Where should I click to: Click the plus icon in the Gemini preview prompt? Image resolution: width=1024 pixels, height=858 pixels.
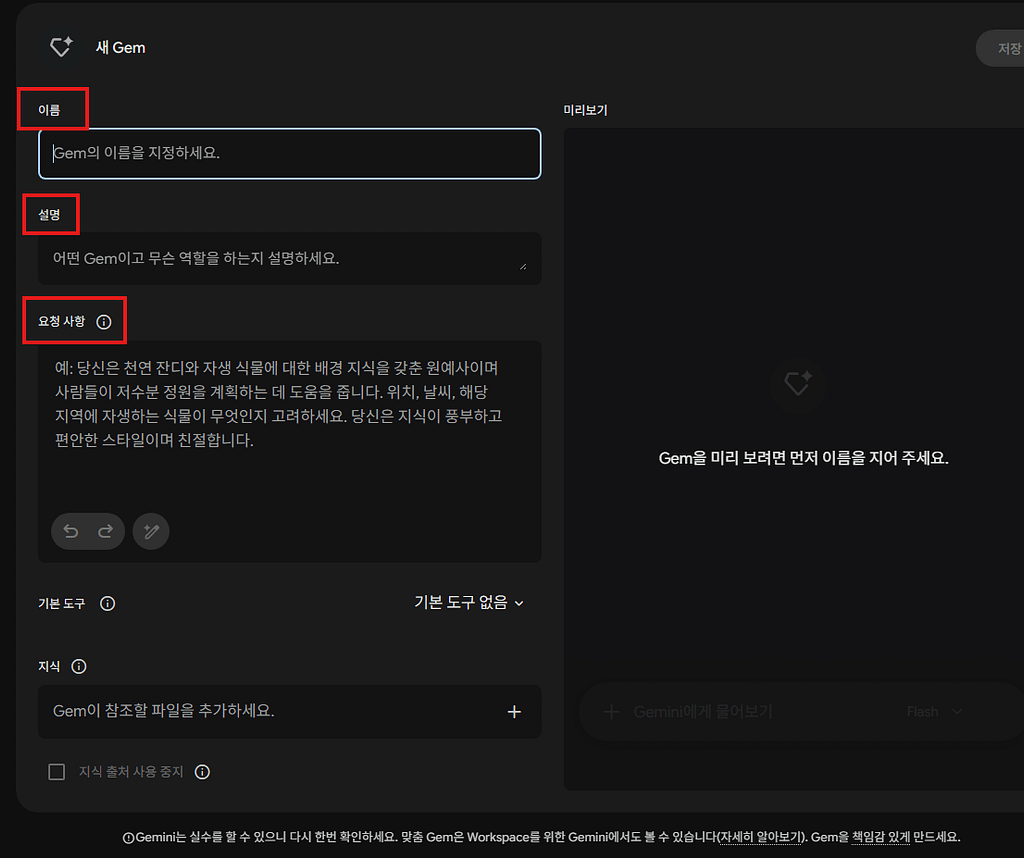coord(611,712)
